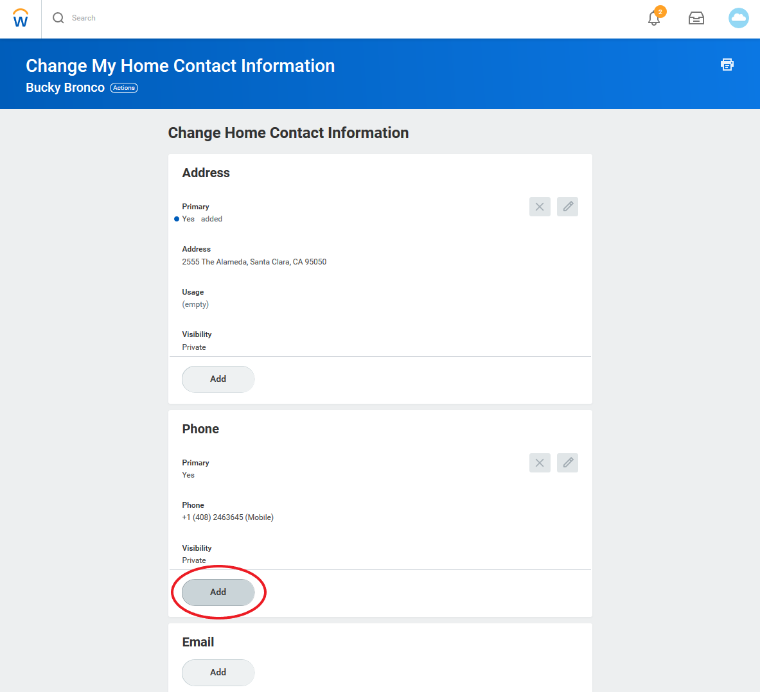Click the Private visibility value under Phone
This screenshot has height=692, width=760.
click(194, 560)
